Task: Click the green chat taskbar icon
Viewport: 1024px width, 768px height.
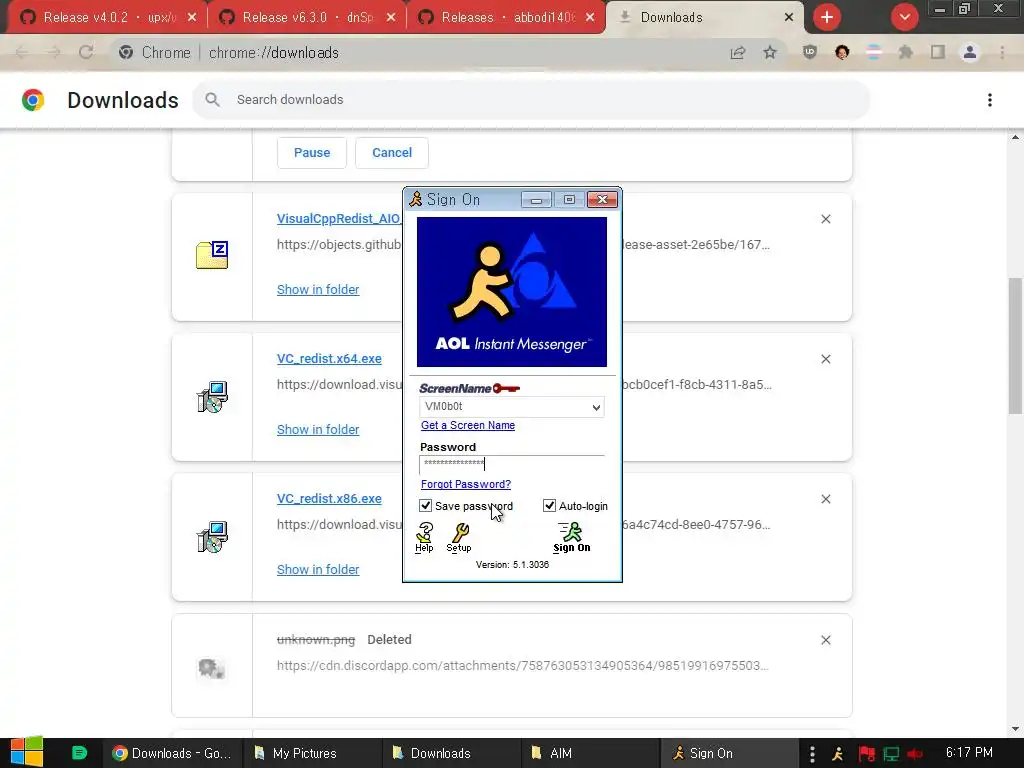Action: tap(79, 753)
